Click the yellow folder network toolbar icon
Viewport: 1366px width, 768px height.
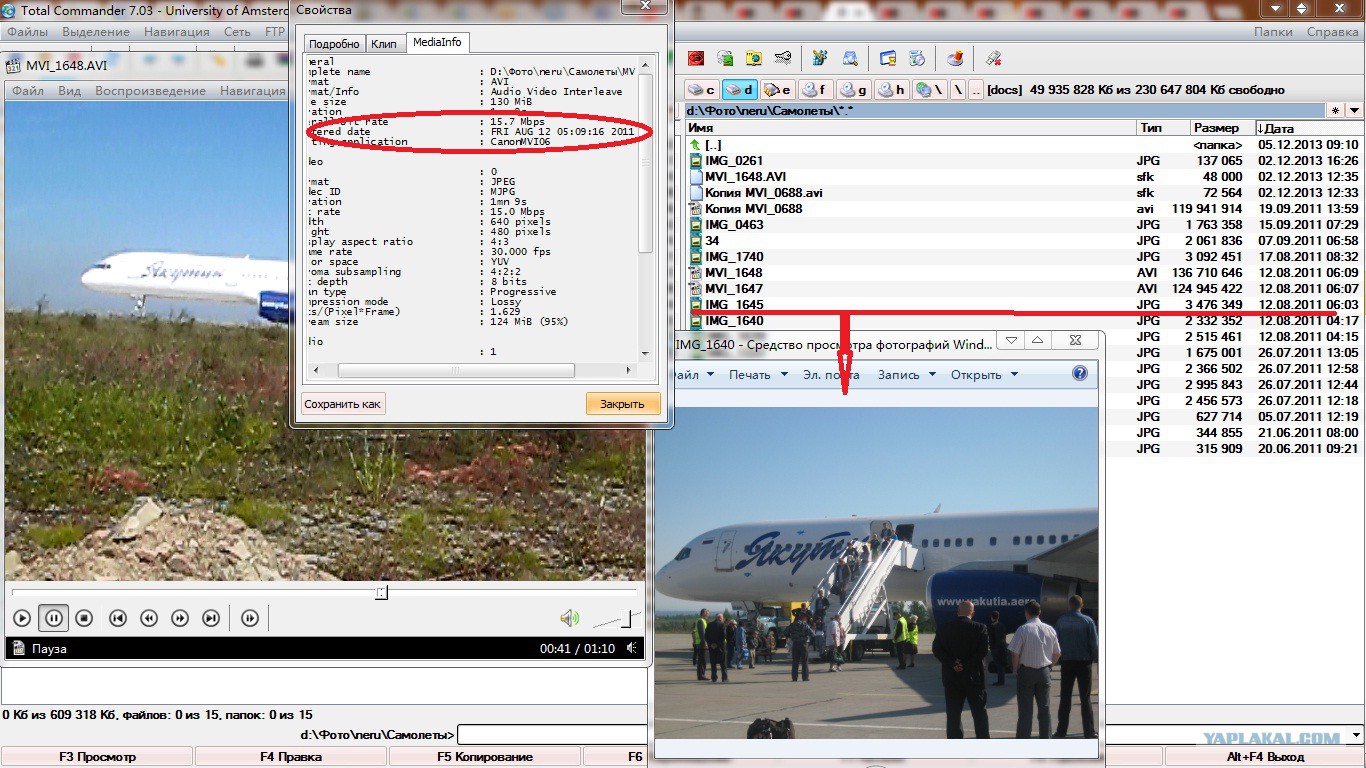(754, 58)
